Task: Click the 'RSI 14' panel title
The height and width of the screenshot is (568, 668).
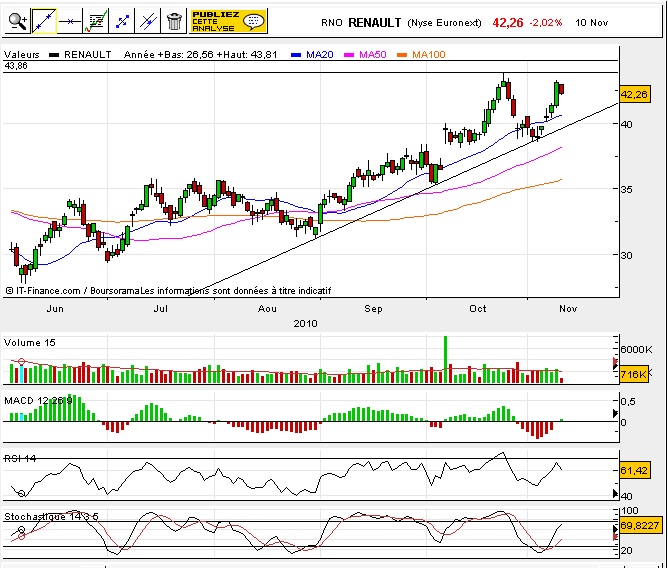Action: [20, 458]
